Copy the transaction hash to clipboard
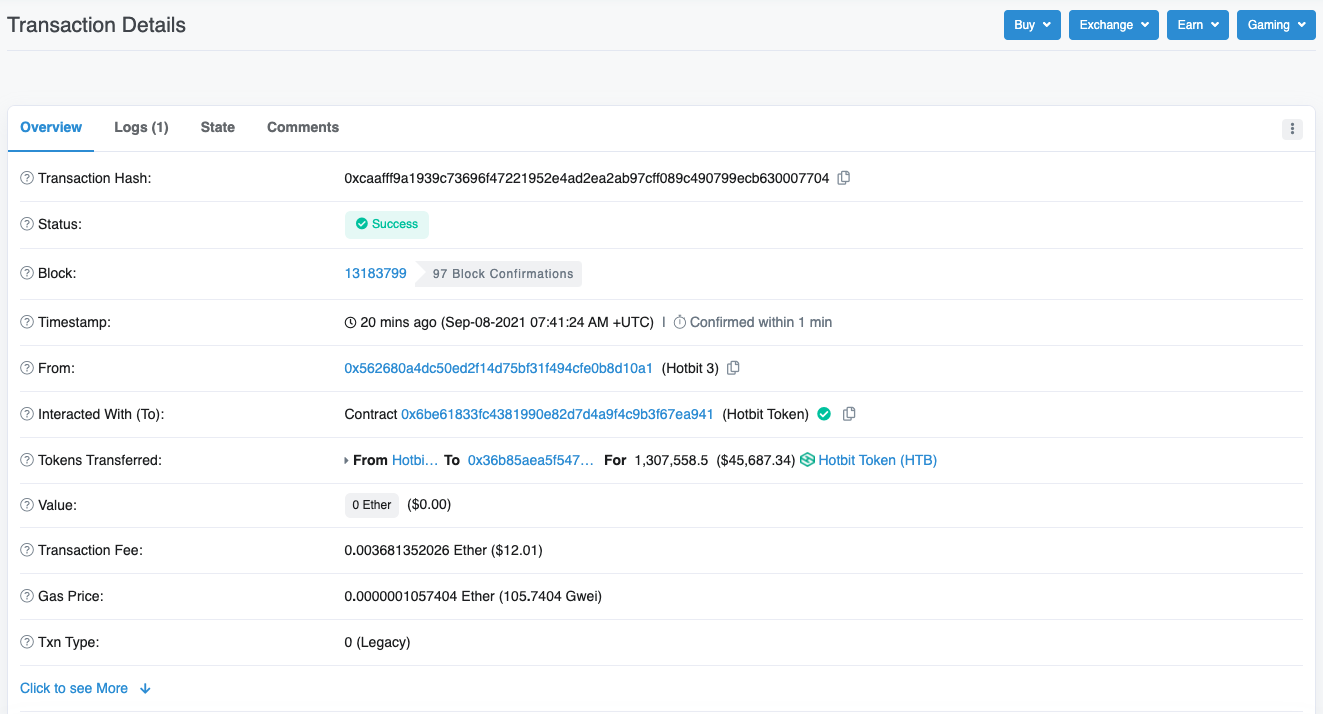1323x714 pixels. tap(844, 178)
